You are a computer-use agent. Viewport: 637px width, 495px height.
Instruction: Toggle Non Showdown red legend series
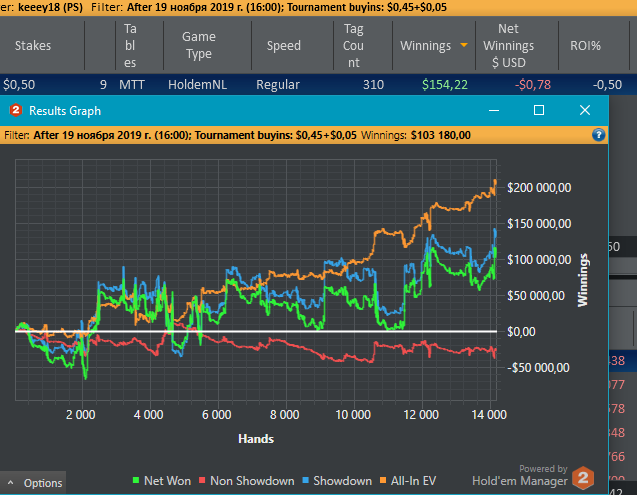pyautogui.click(x=247, y=481)
